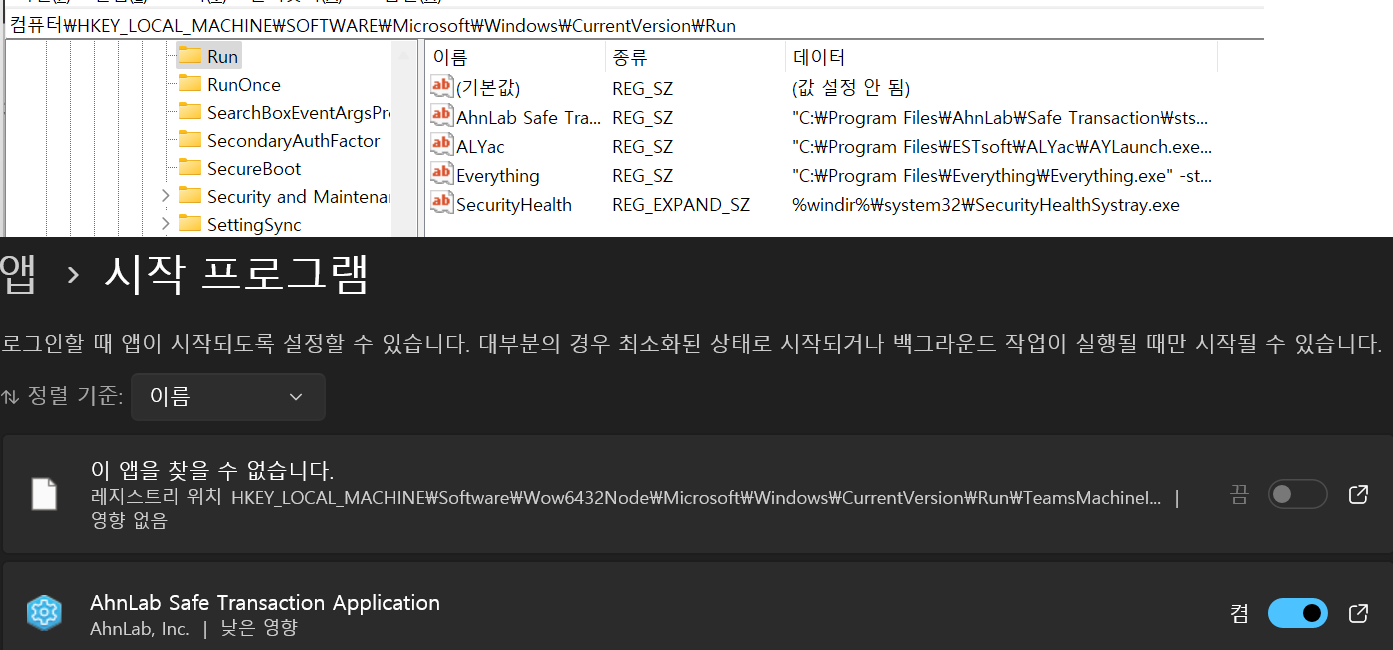Click the blank file icon of missing app
Screen dimensions: 1393x650
pos(44,494)
